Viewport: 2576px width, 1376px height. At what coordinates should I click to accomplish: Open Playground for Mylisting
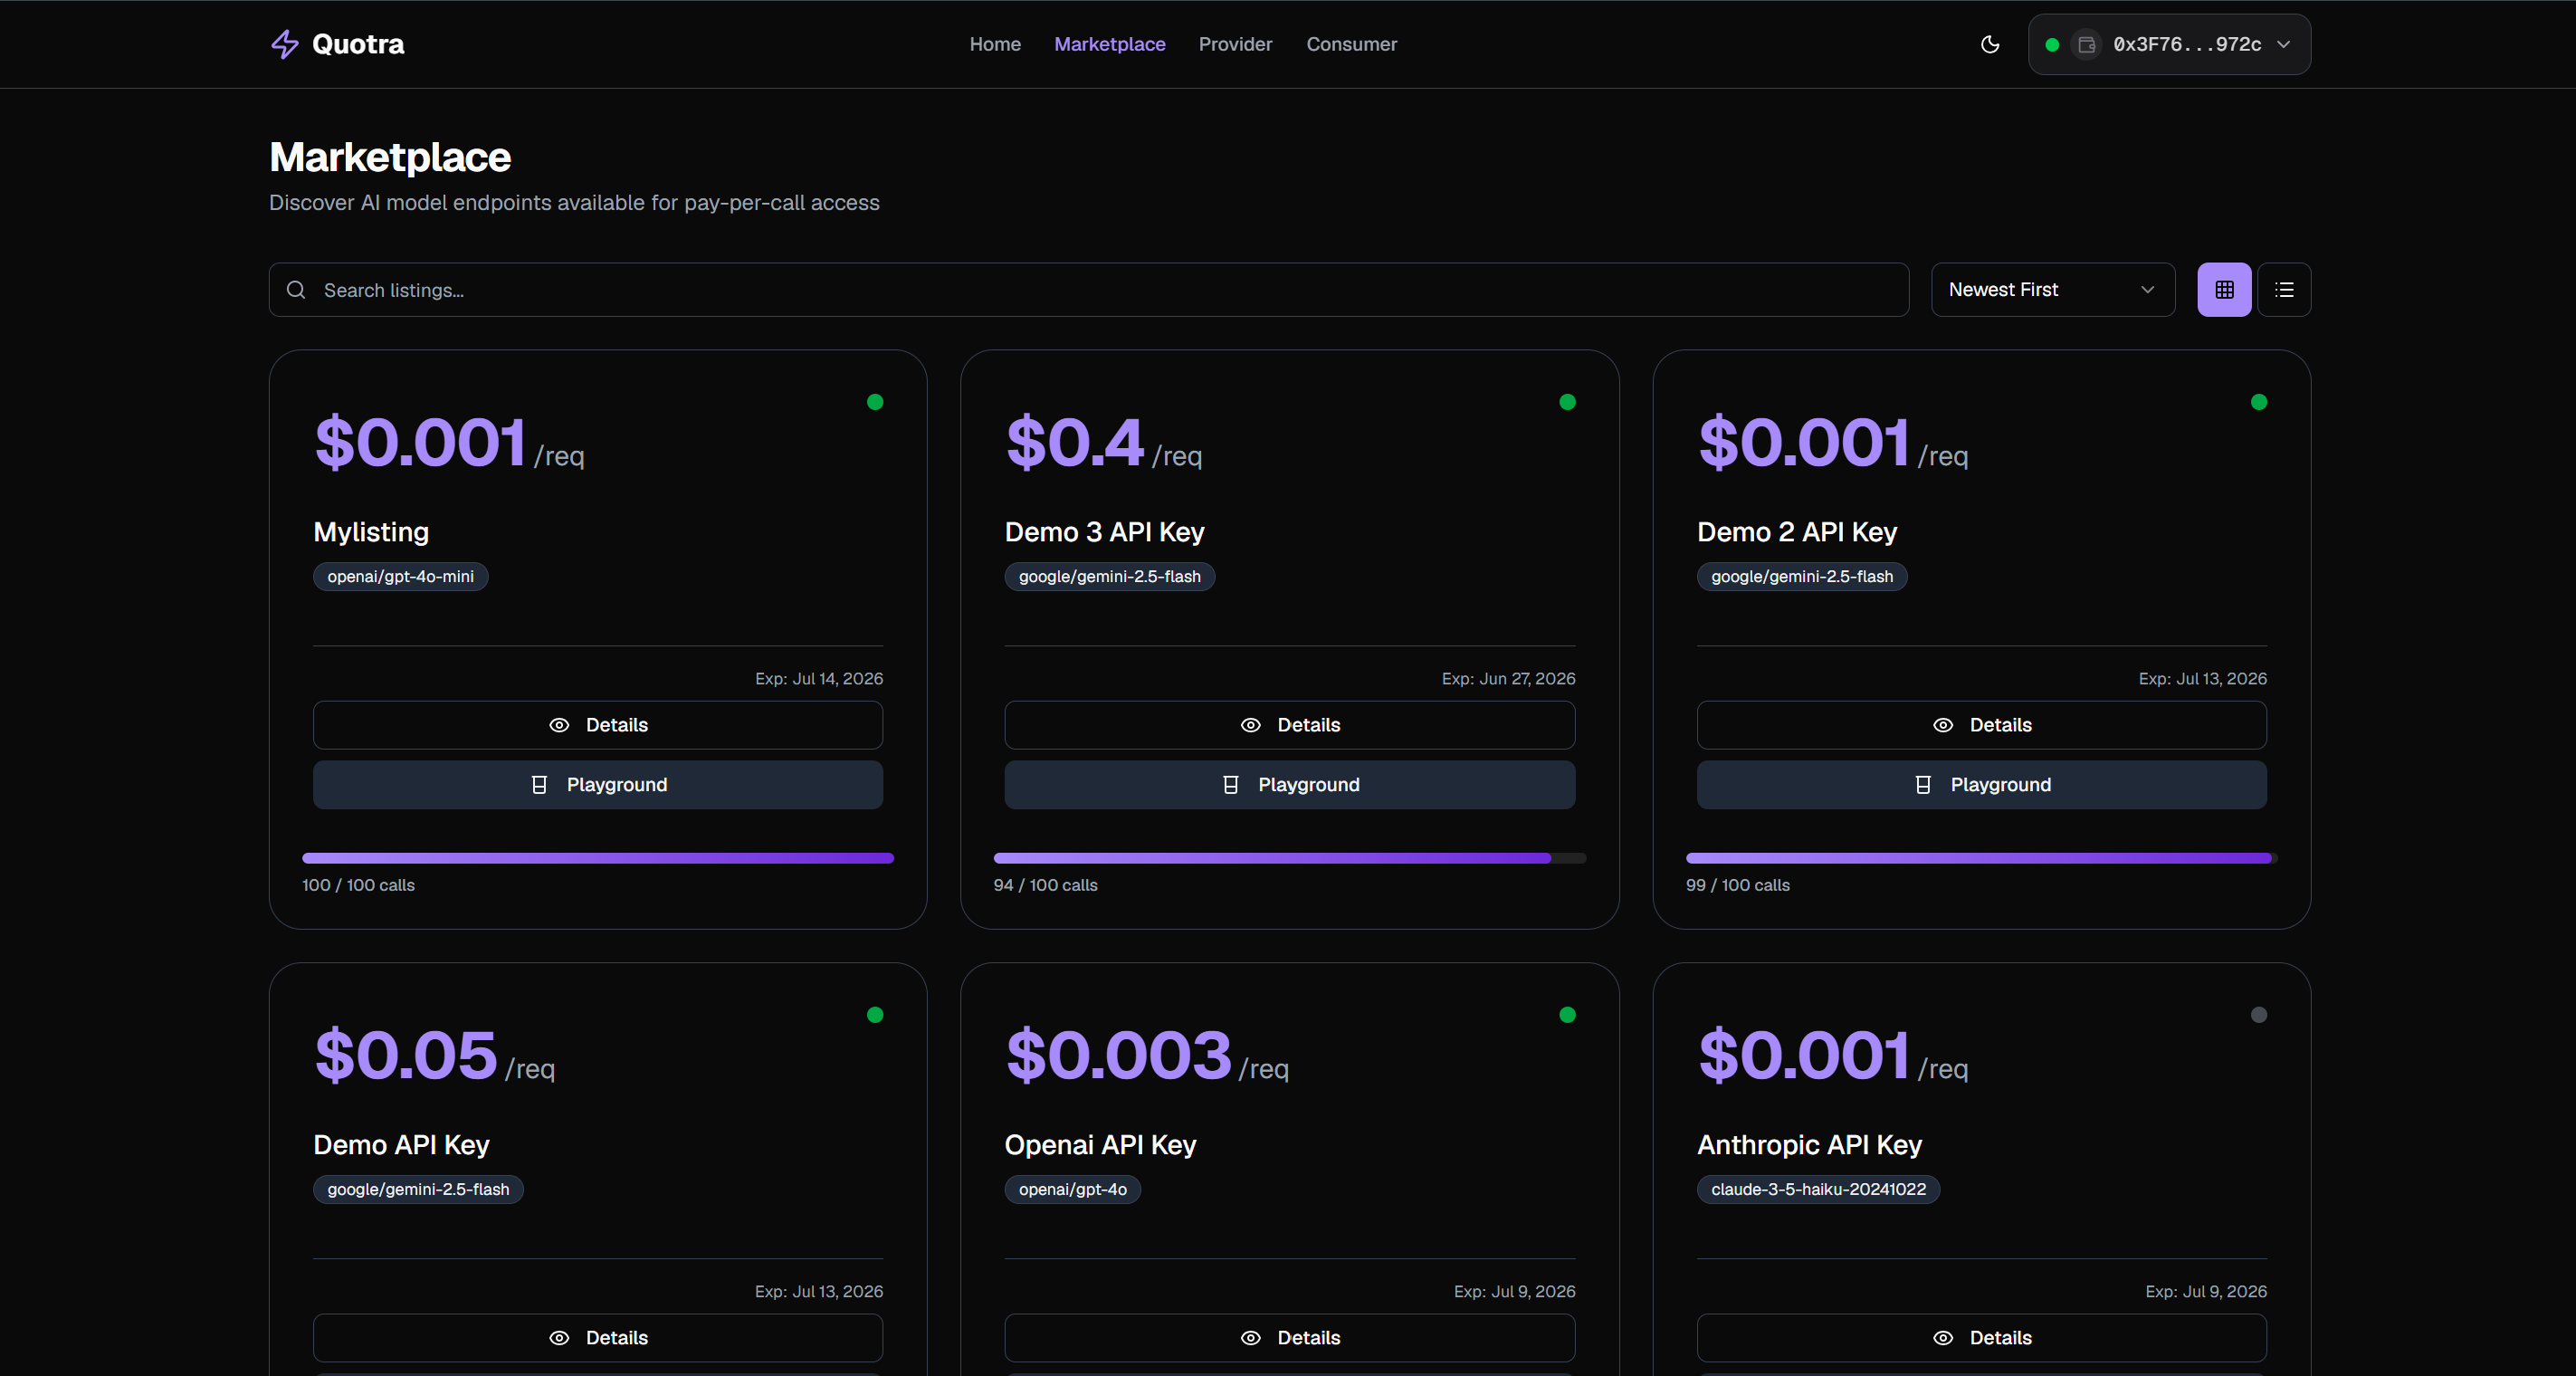[598, 785]
